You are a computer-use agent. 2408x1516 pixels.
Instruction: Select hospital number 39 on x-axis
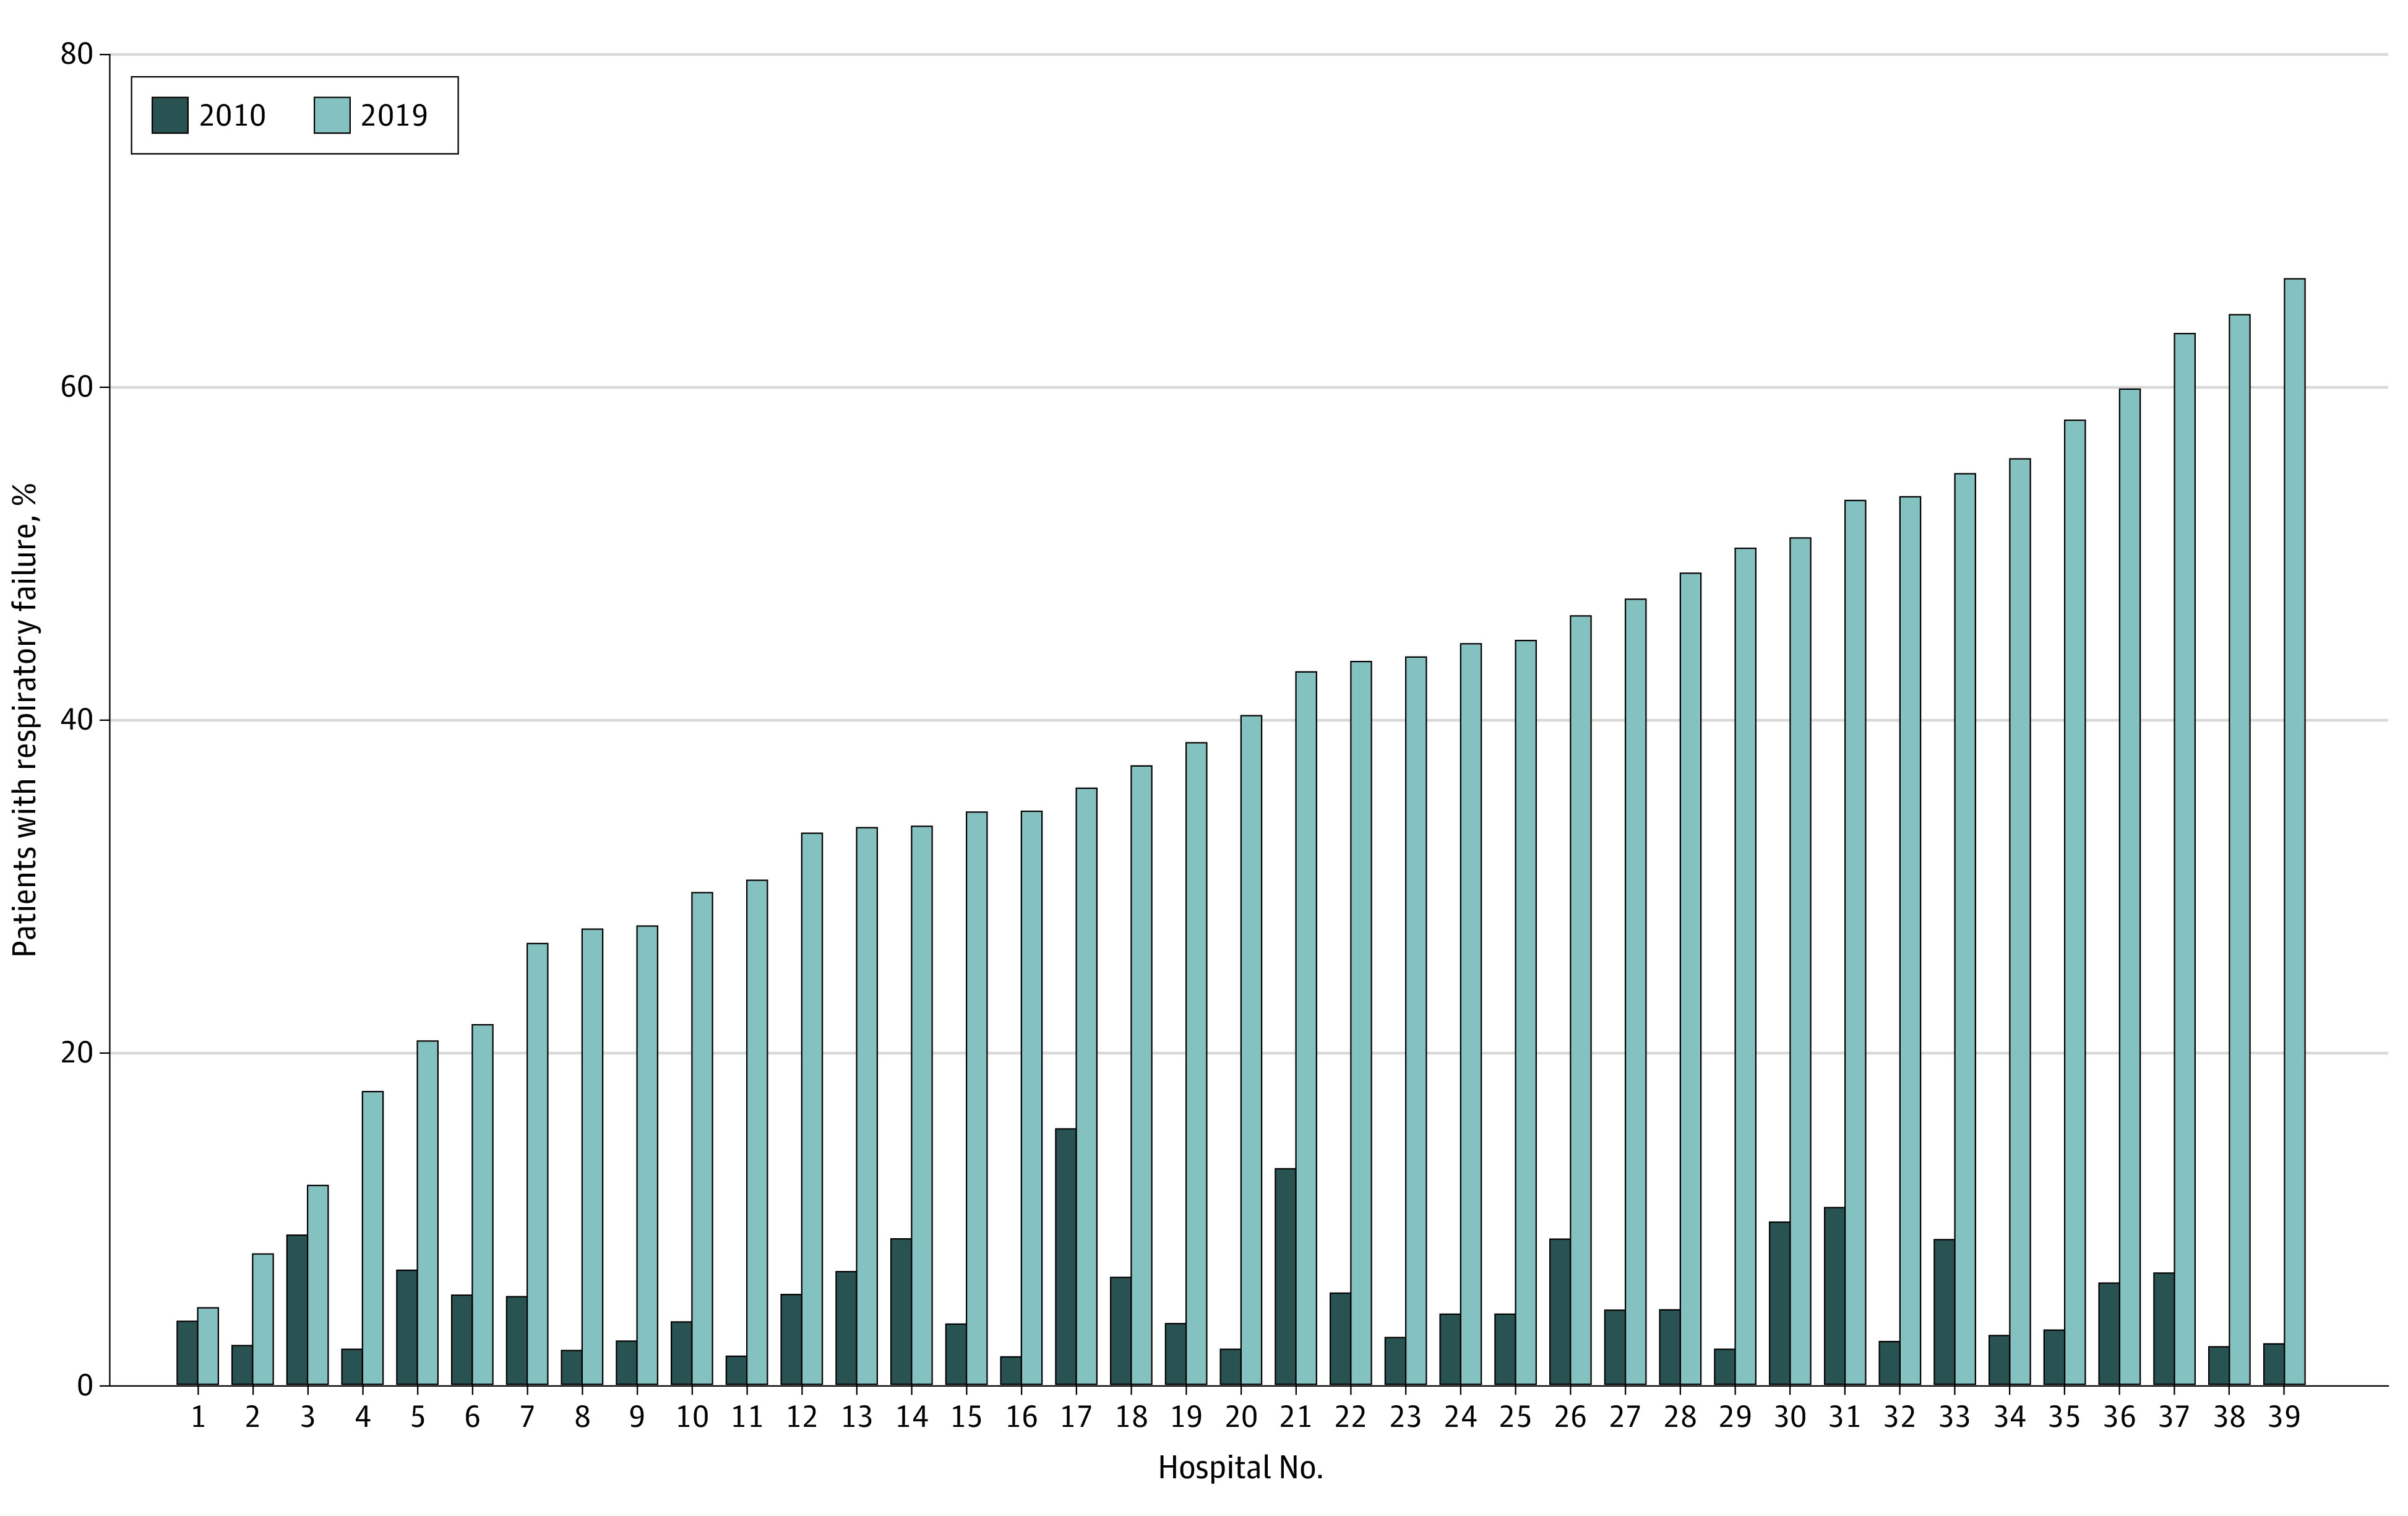pyautogui.click(x=2284, y=1418)
